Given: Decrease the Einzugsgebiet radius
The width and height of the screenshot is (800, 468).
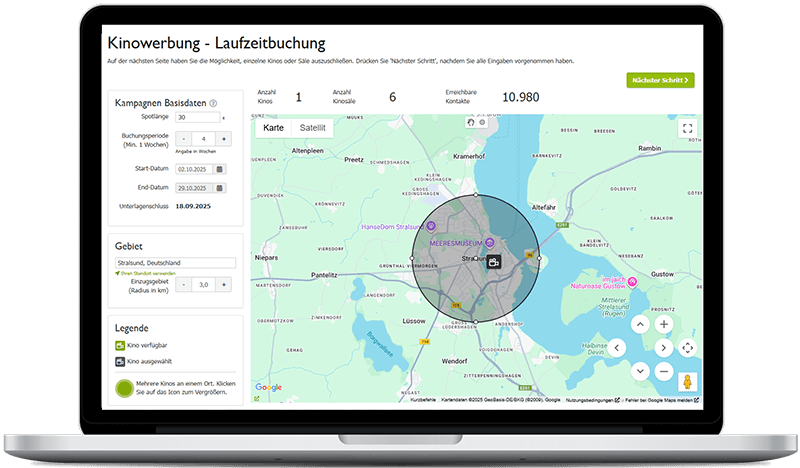Looking at the screenshot, I should (183, 284).
